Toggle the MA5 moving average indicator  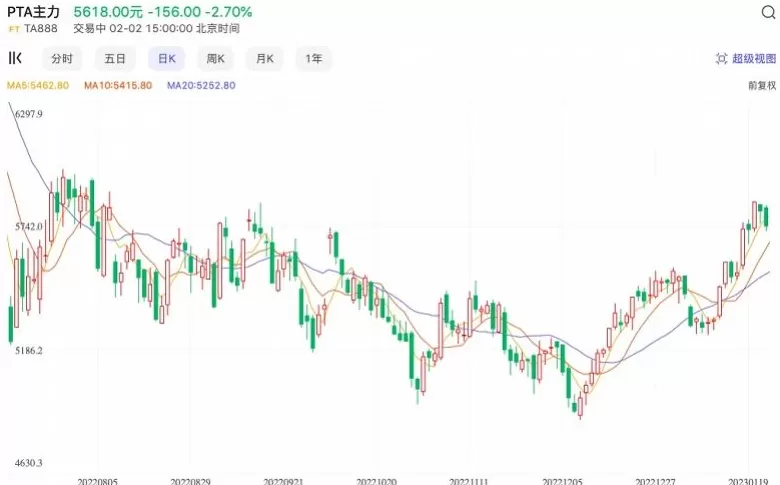tap(38, 86)
